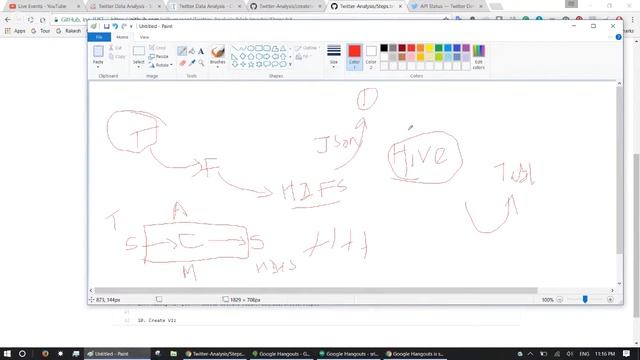Screen dimensions: 640x360
Task: Click the zoom slider handle in Paint
Action: pos(585,300)
